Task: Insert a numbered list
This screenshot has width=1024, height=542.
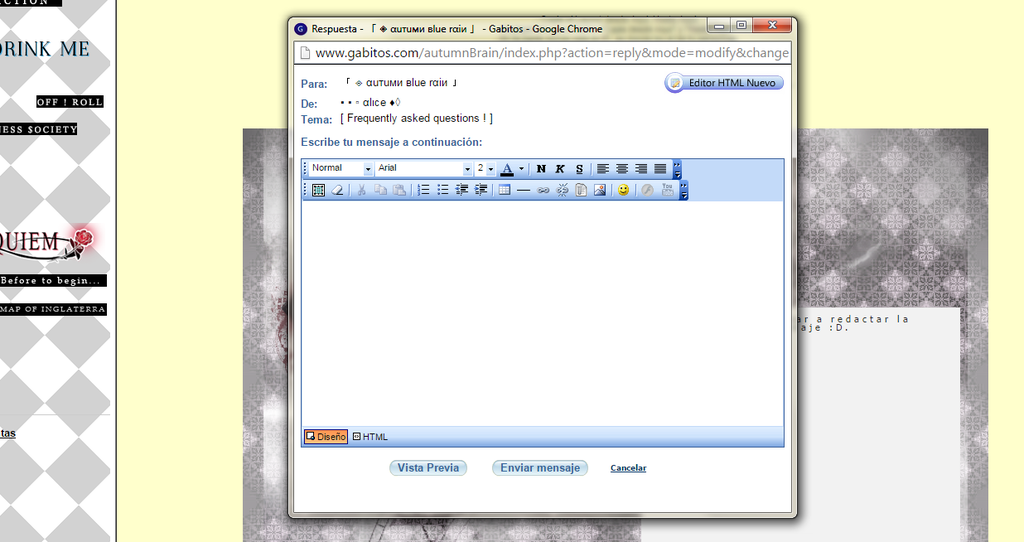Action: click(423, 190)
